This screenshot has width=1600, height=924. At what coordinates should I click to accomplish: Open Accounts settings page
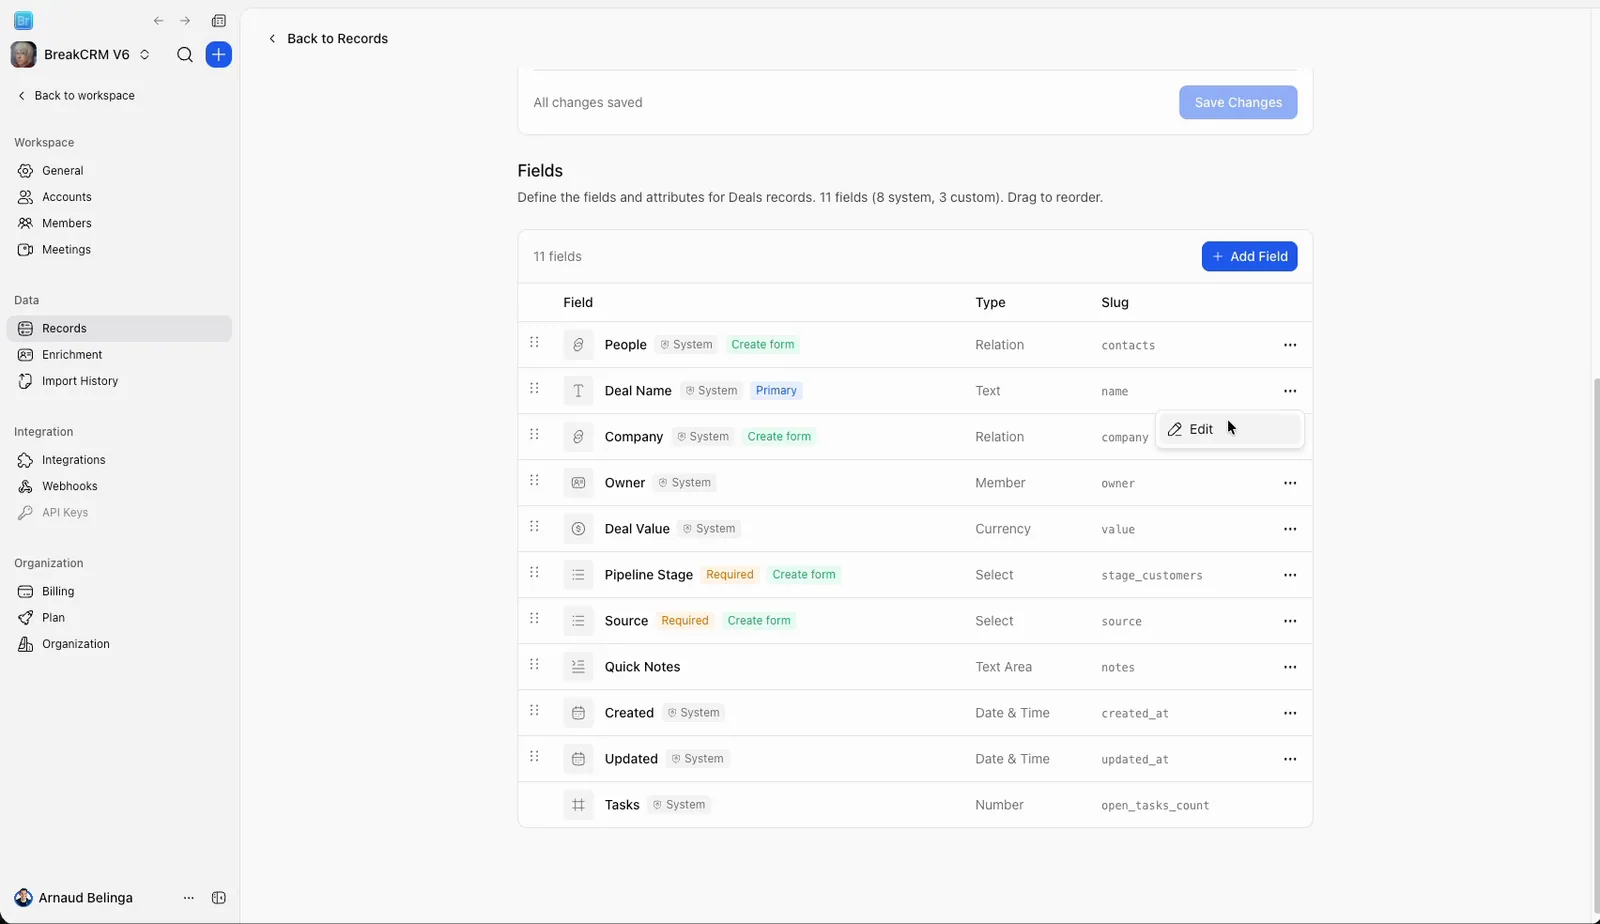[119, 197]
